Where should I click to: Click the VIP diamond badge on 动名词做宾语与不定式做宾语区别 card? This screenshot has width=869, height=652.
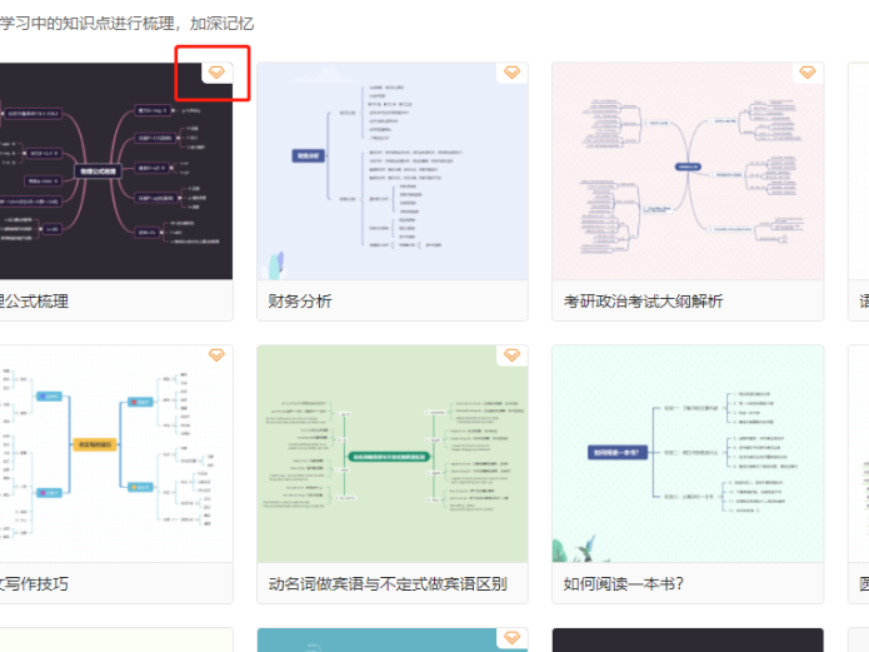[x=512, y=355]
